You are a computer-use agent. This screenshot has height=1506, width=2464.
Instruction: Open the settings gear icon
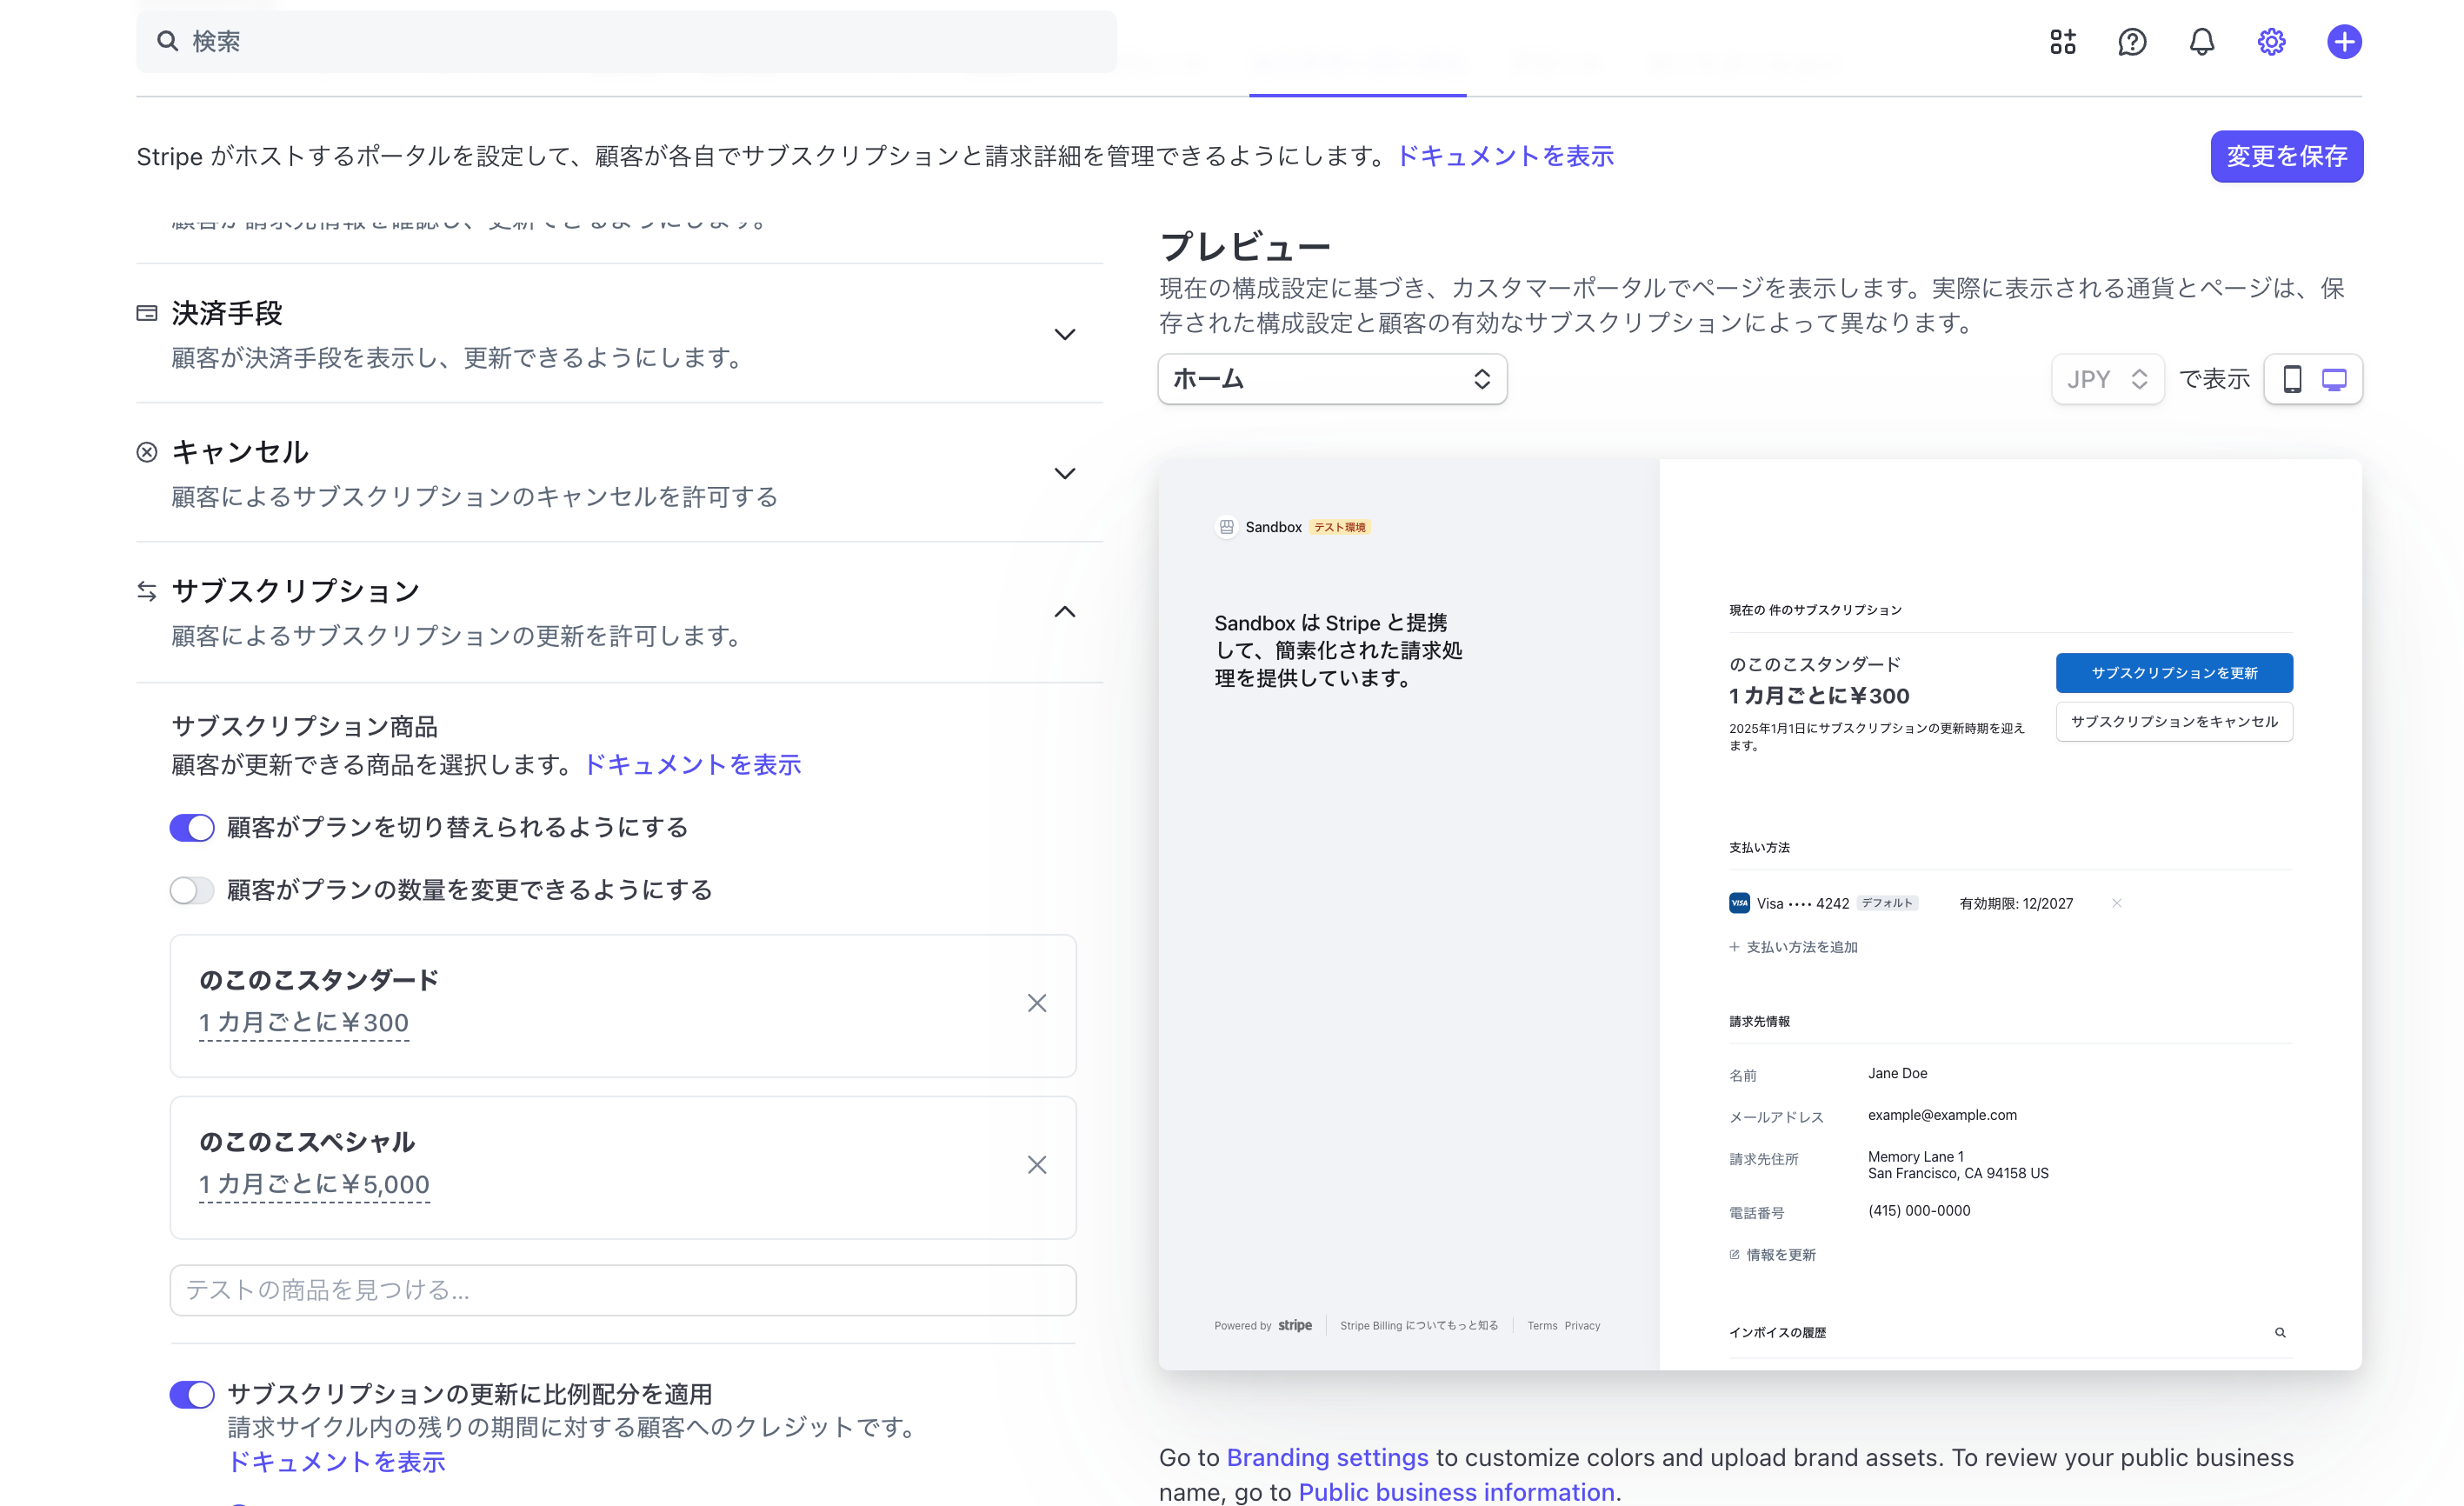point(2270,42)
